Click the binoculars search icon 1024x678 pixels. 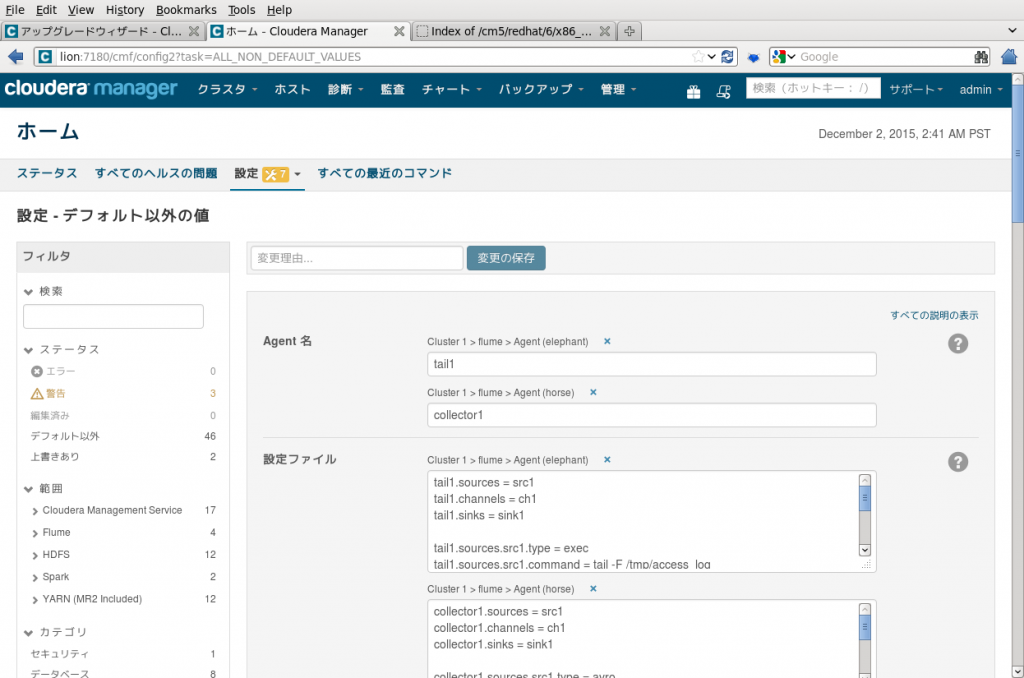click(x=981, y=57)
